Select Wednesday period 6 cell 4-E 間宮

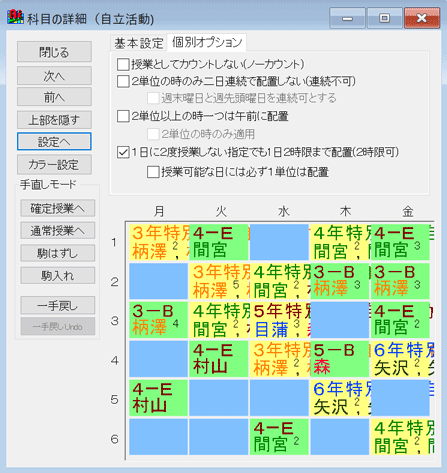[x=279, y=437]
